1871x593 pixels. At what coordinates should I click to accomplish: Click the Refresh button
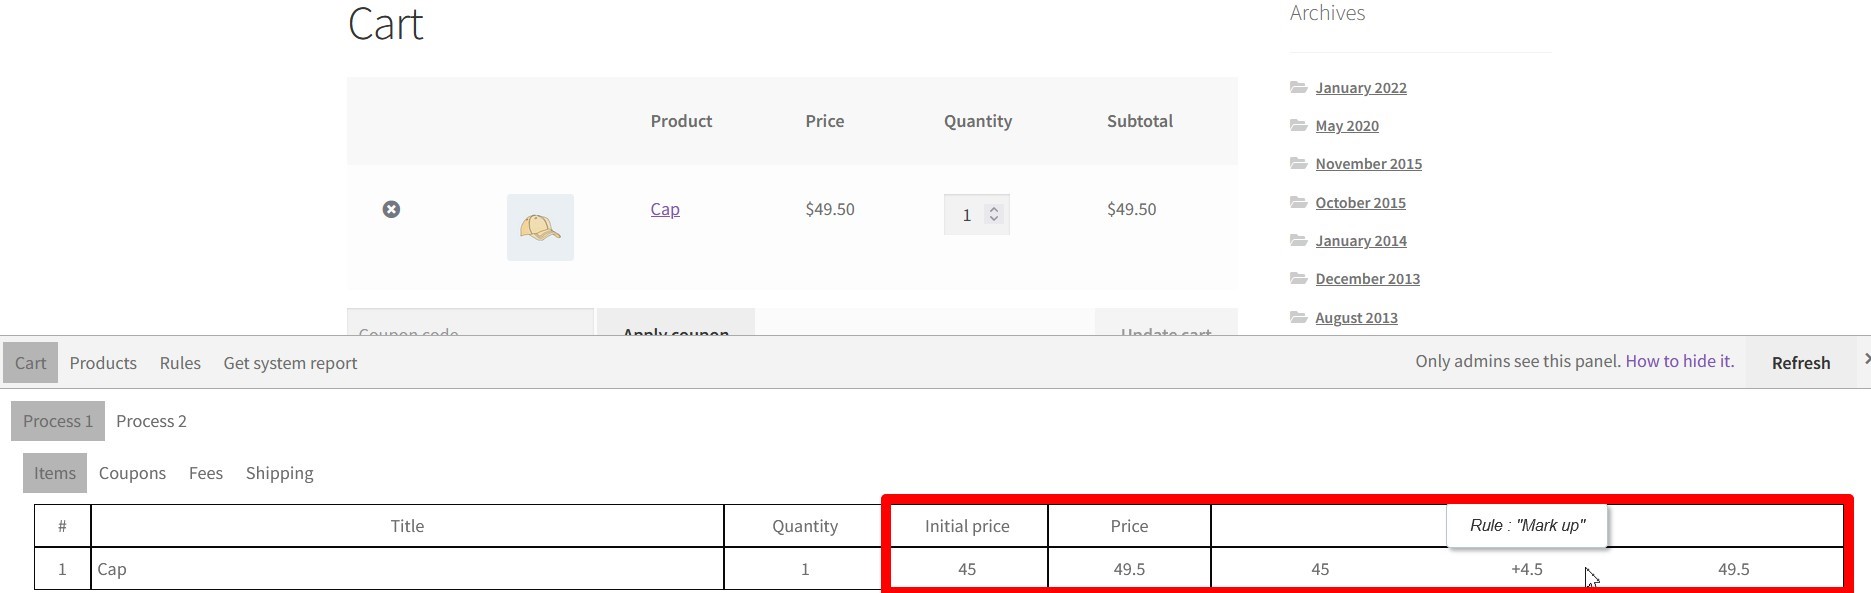tap(1801, 363)
